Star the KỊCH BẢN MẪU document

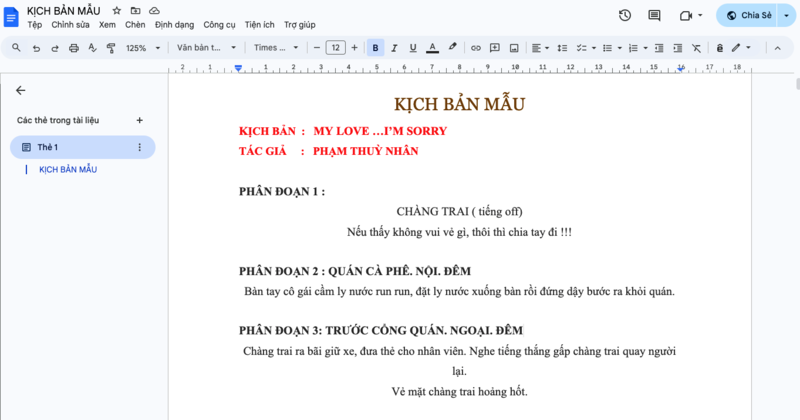117,10
